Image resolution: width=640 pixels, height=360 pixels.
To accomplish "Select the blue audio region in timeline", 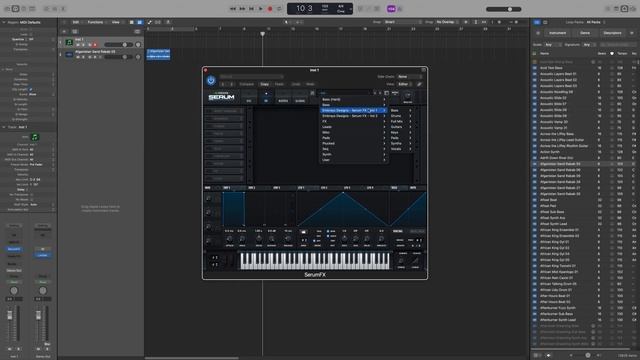I will pyautogui.click(x=158, y=54).
